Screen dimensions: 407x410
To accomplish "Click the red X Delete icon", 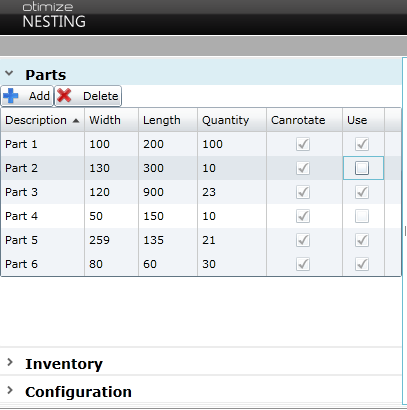I will coord(64,96).
